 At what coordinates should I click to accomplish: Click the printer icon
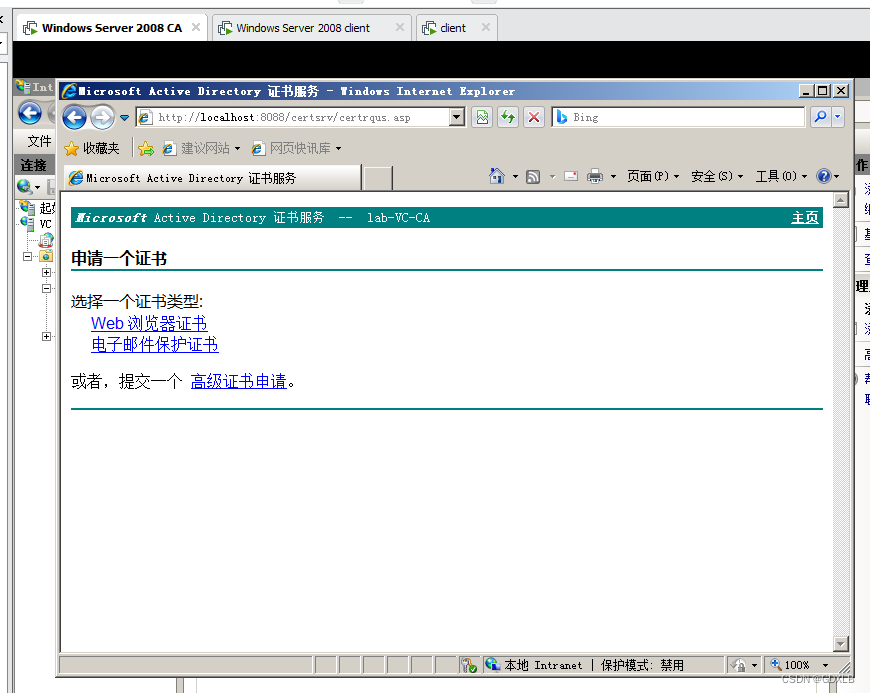[x=595, y=176]
